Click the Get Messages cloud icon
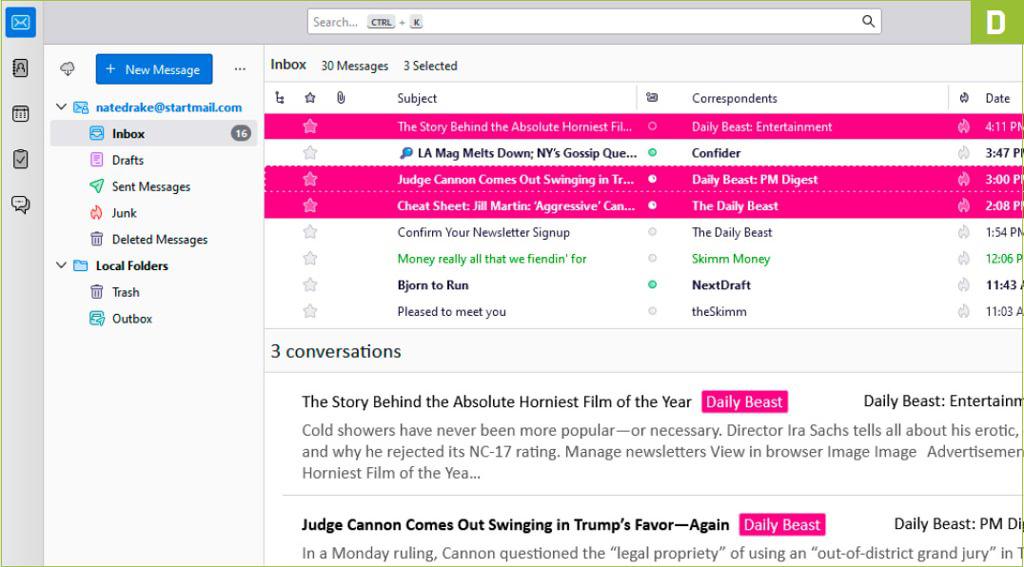Viewport: 1024px width, 567px height. click(67, 69)
